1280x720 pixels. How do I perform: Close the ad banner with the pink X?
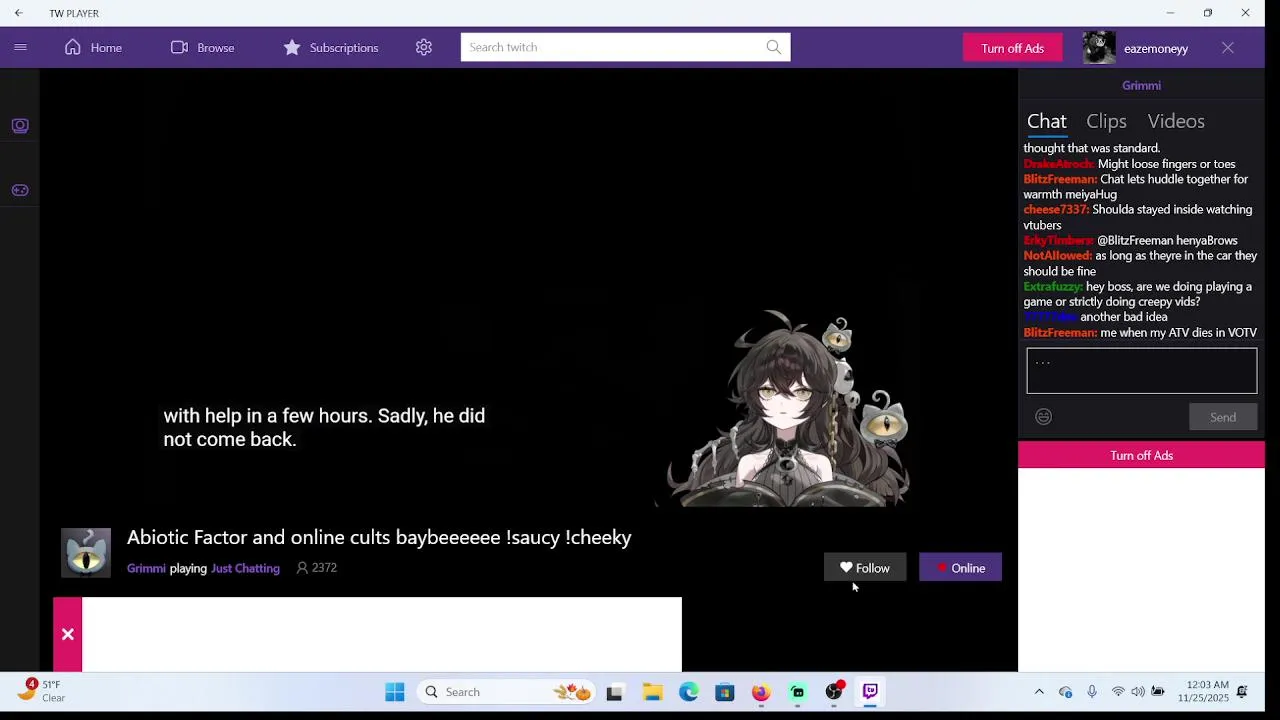point(67,634)
